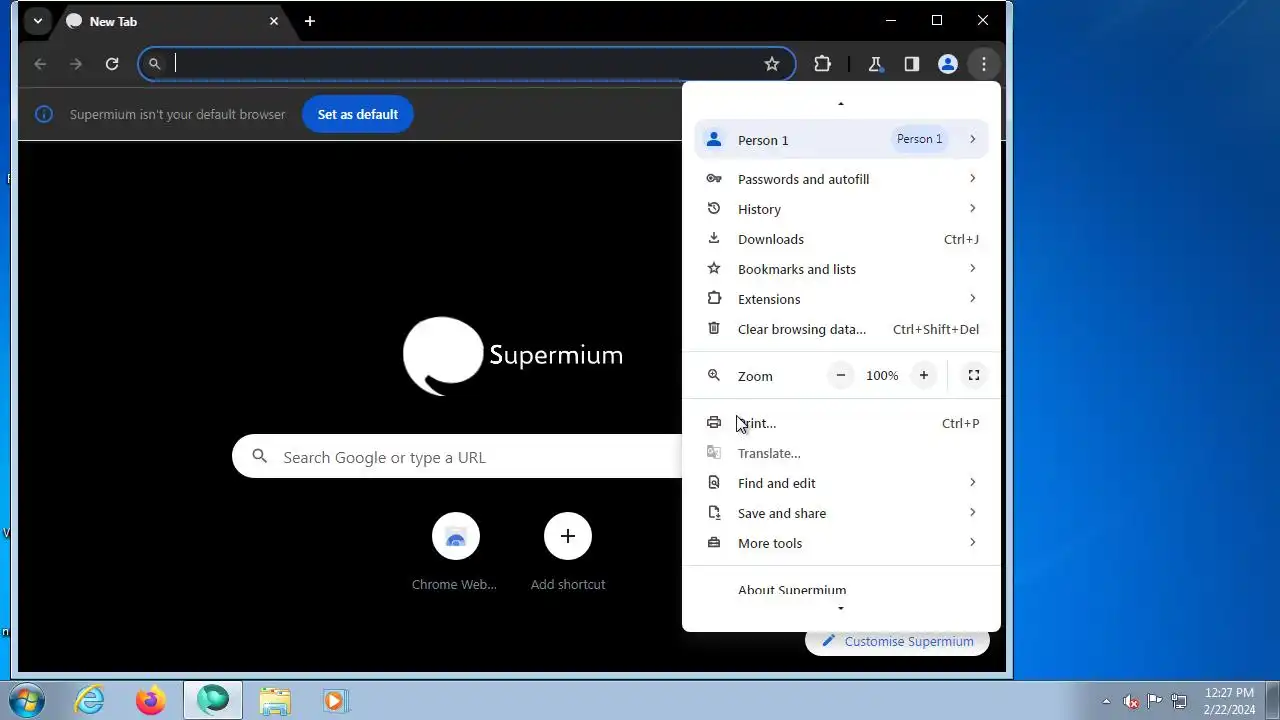Click the muted volume tray icon
Screen dimensions: 1280x720
[x=1131, y=701]
